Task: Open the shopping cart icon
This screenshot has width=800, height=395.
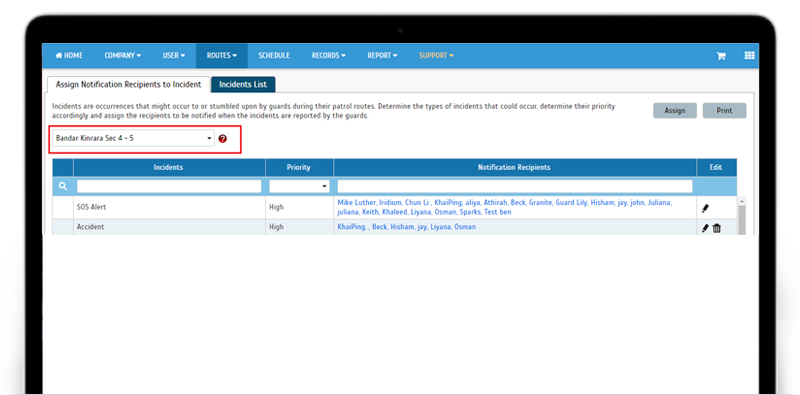Action: pos(721,56)
